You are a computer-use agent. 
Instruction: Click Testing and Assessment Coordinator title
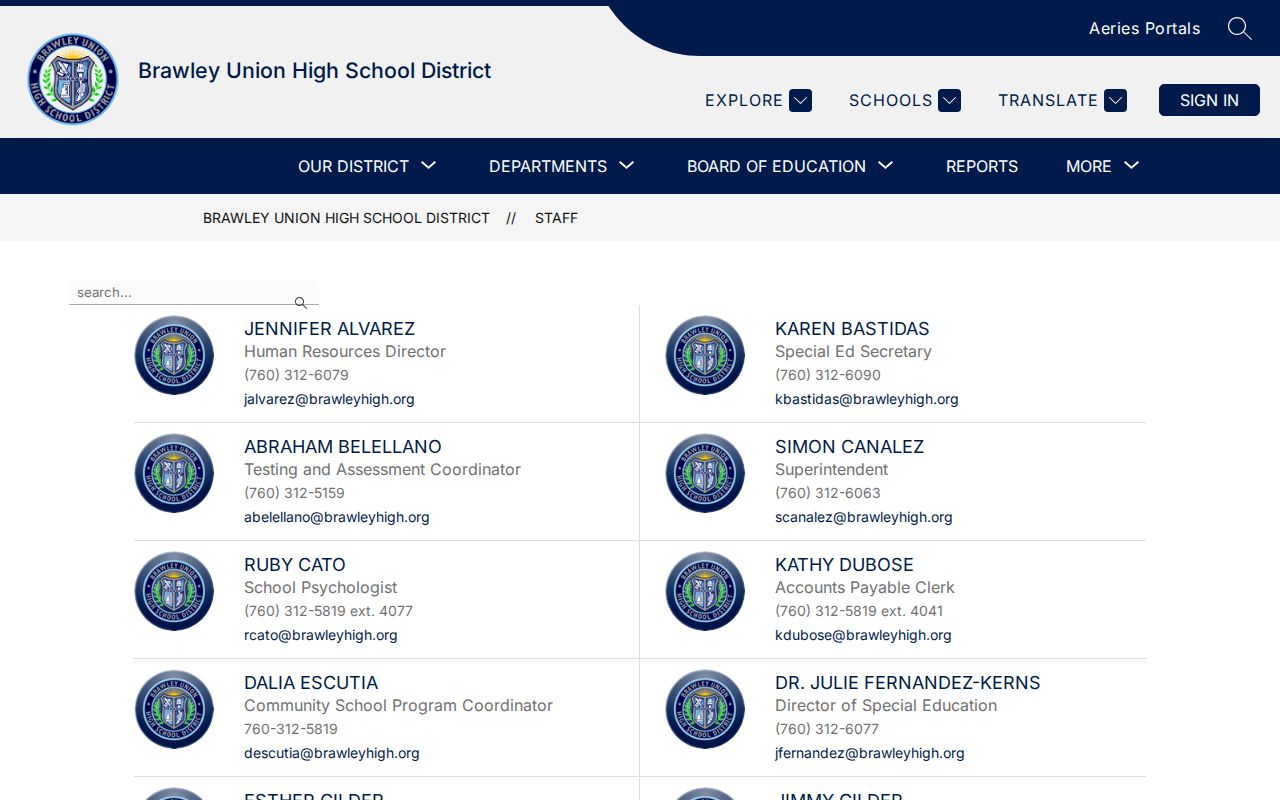point(382,470)
